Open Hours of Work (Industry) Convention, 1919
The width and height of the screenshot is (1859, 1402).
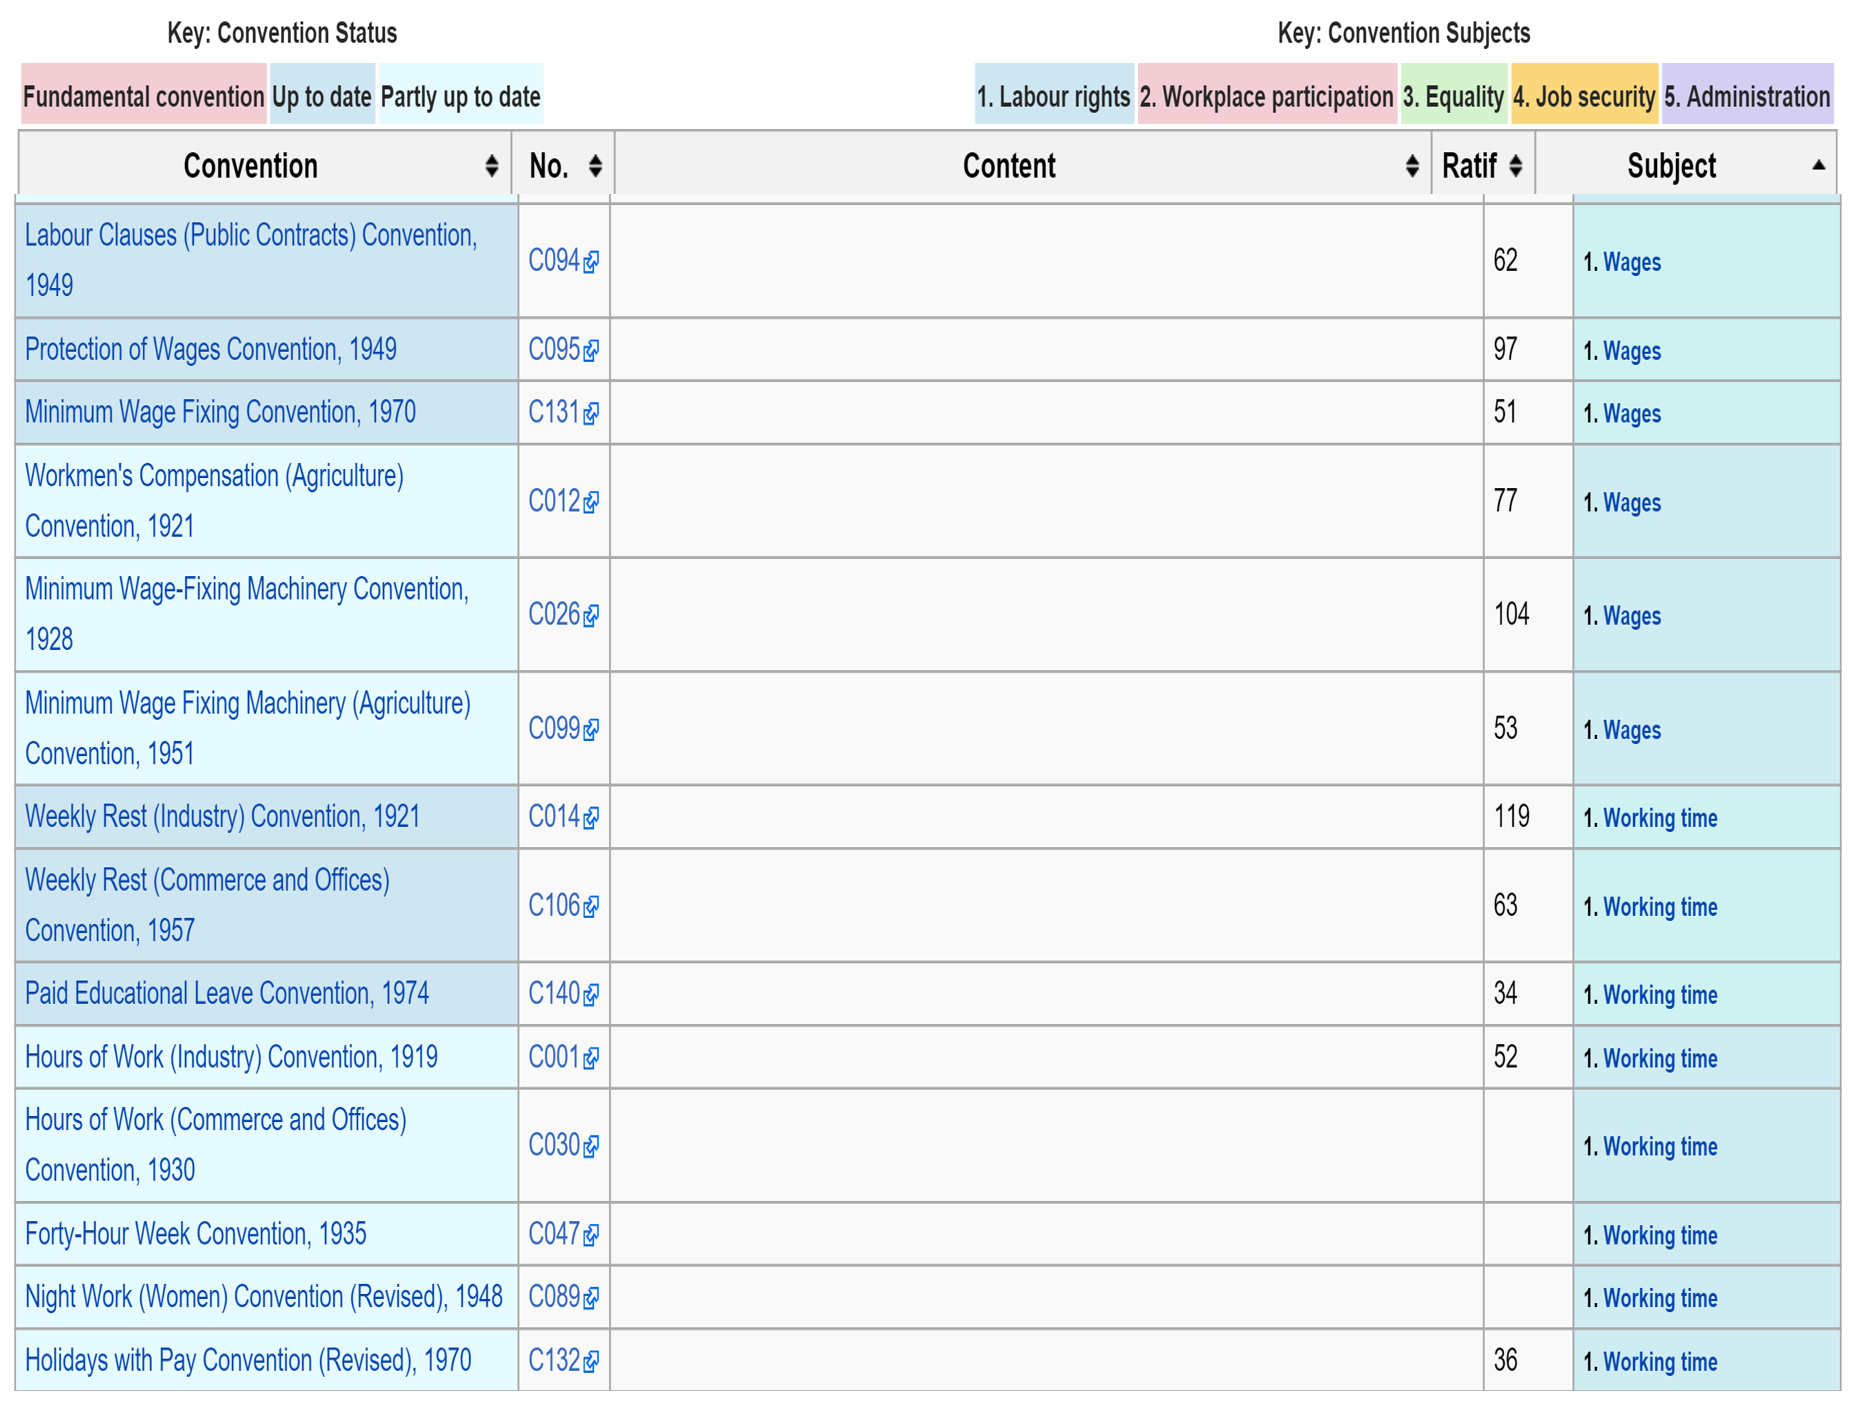click(231, 1057)
